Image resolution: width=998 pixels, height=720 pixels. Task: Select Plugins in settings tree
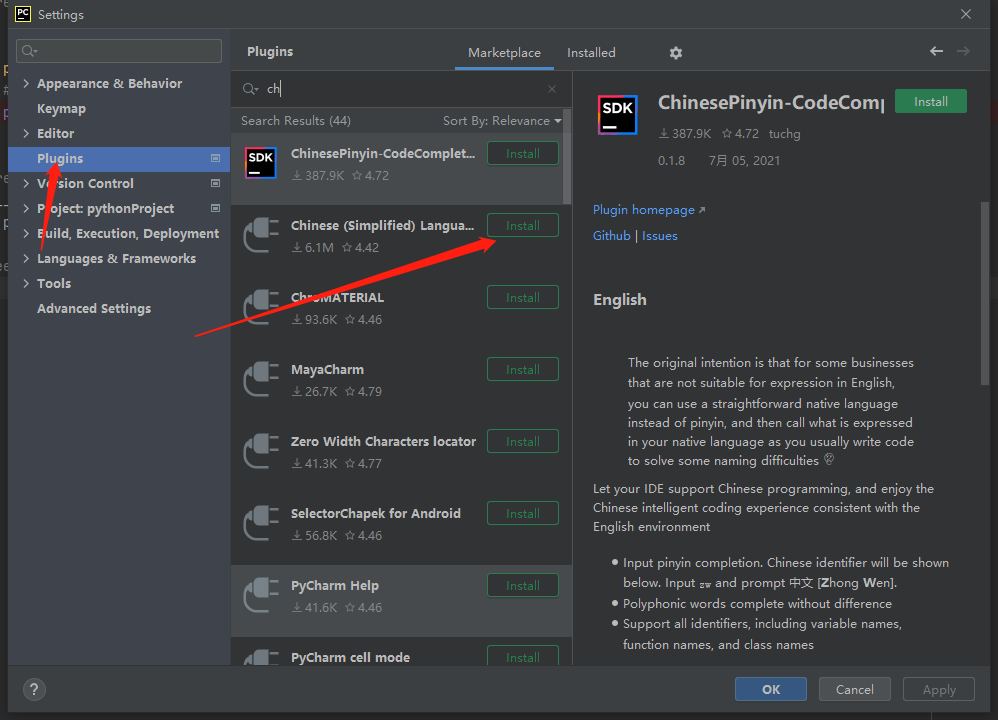119,159
